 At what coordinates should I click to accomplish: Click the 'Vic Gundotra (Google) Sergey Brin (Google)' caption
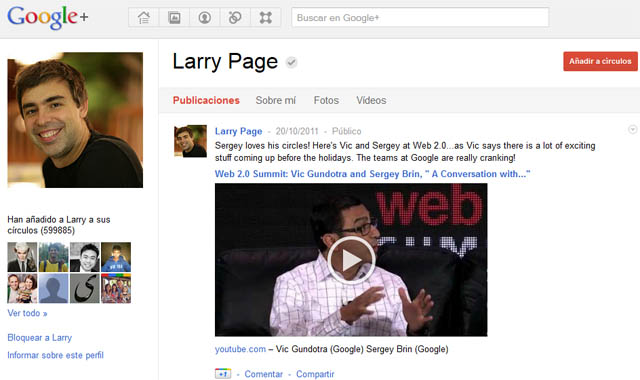coord(362,349)
